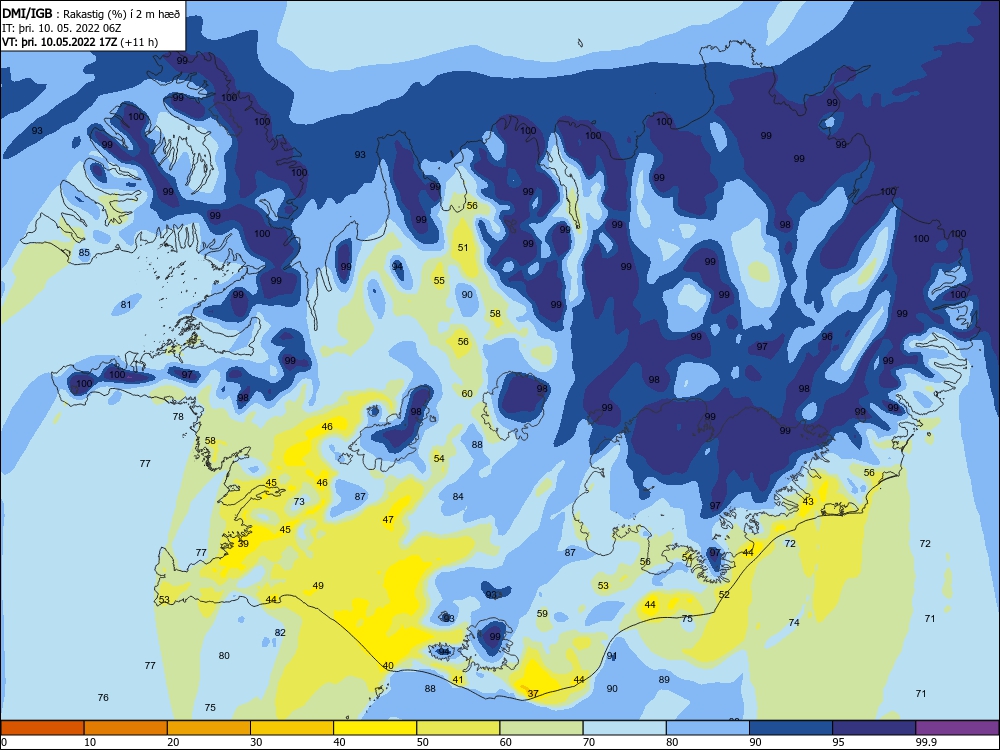Click the legend tick label 20
The width and height of the screenshot is (1000, 750).
173,742
